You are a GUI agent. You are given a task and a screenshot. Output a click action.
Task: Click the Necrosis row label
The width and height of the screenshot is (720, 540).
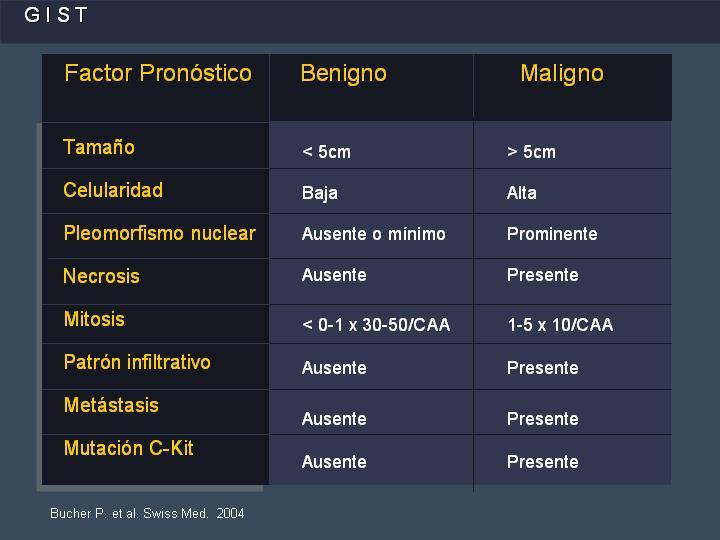point(101,276)
